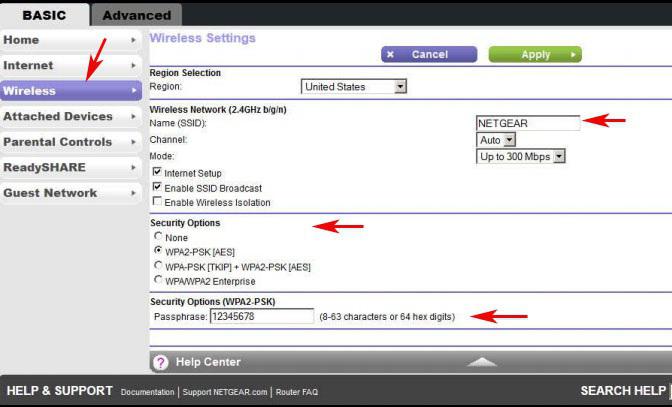
Task: Uncheck the Enable SSID Broadcast checkbox
Action: 157,187
